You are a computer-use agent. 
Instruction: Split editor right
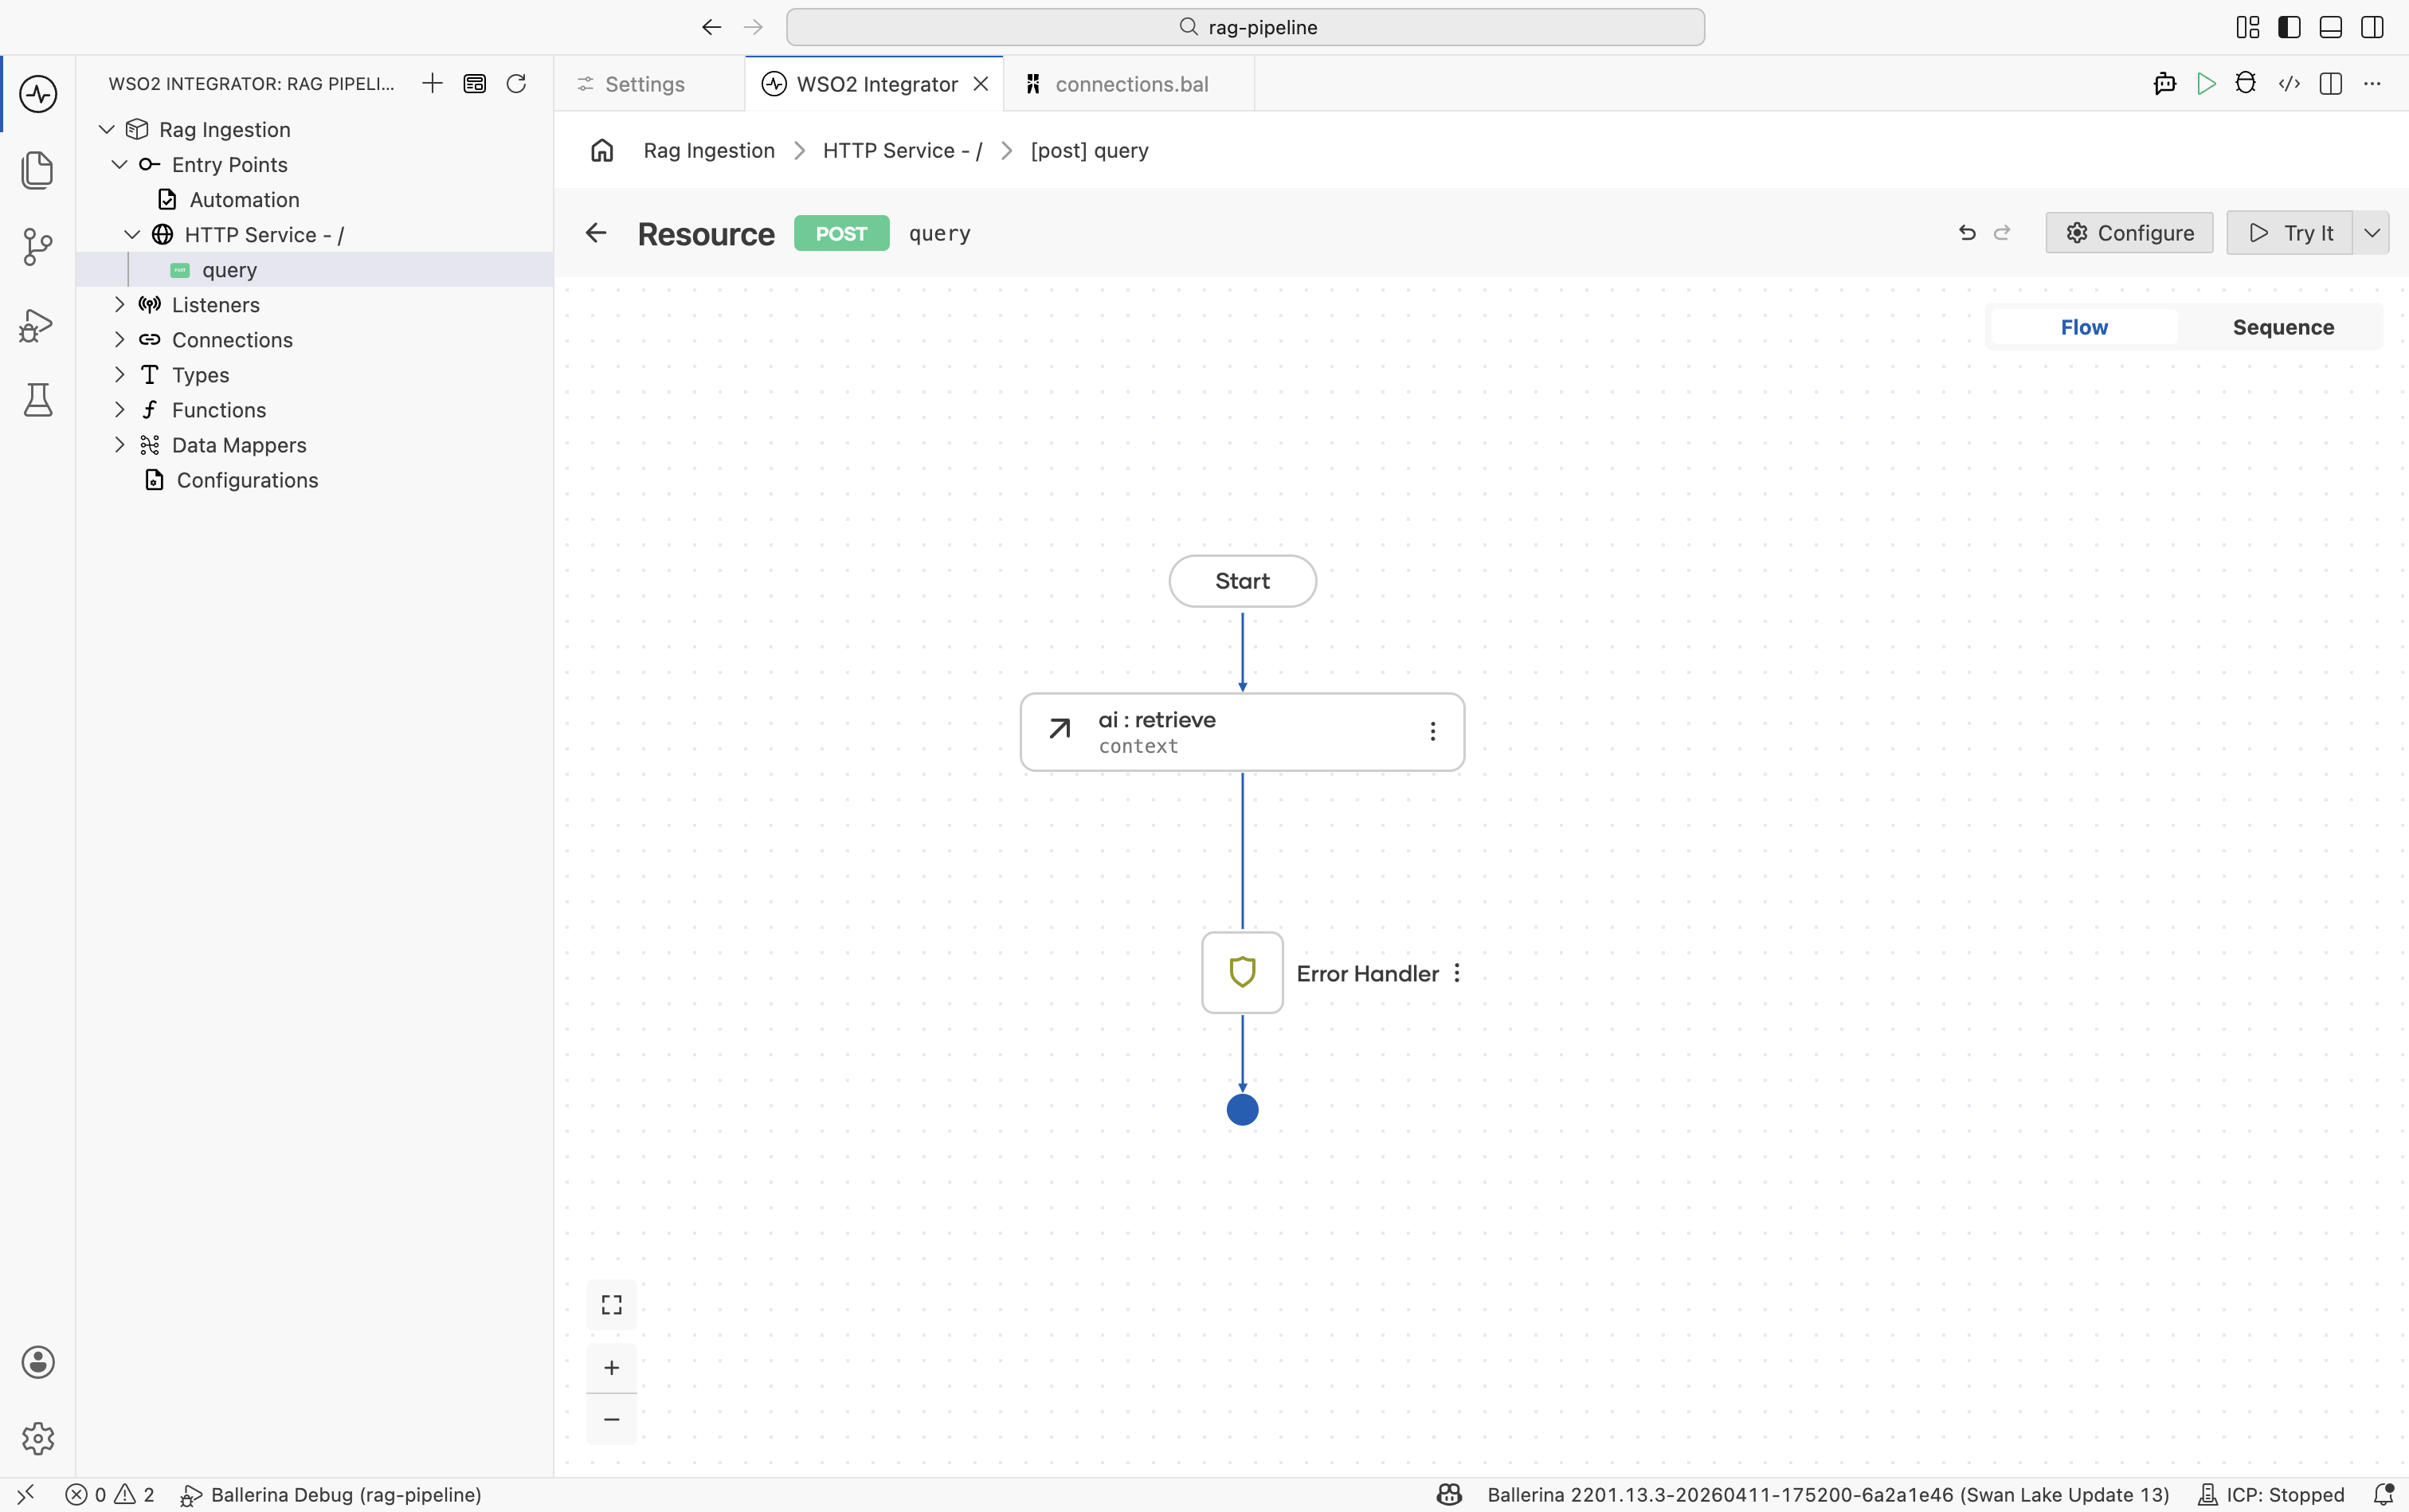(x=2331, y=84)
